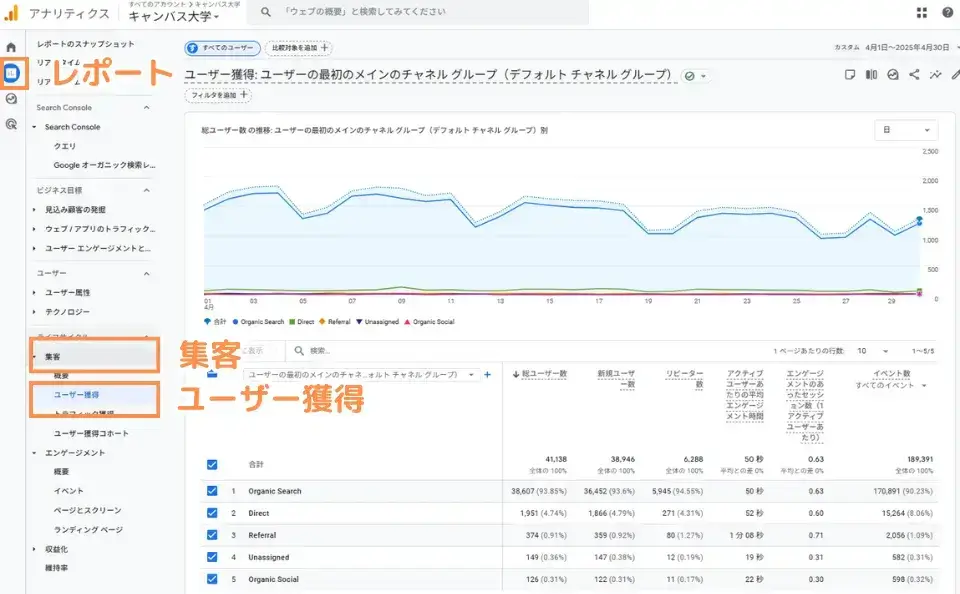Image resolution: width=960 pixels, height=594 pixels.
Task: Open the キャンバス大学 property selector dropdown
Action: pos(174,16)
